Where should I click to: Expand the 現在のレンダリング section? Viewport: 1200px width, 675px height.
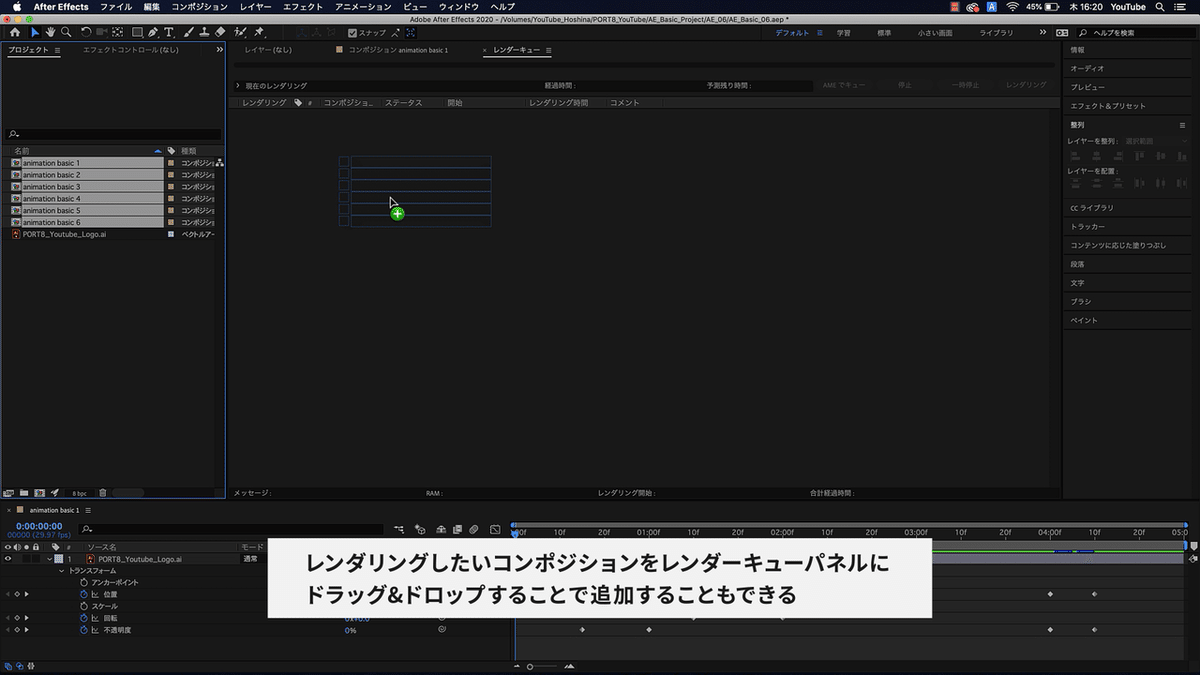(x=237, y=86)
